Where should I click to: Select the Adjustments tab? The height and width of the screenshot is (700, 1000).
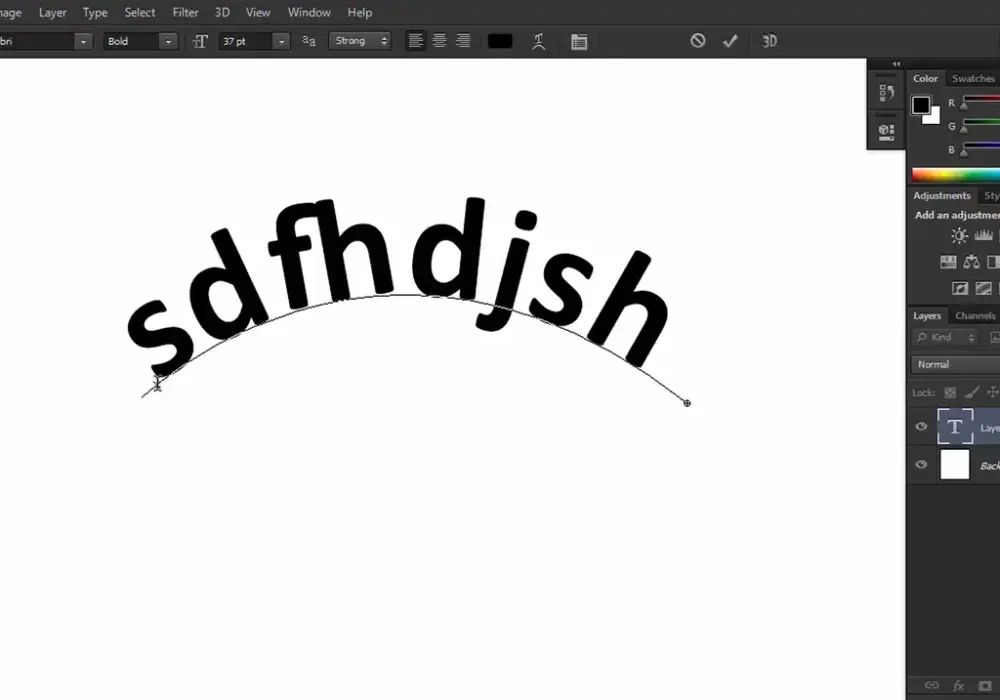(941, 196)
